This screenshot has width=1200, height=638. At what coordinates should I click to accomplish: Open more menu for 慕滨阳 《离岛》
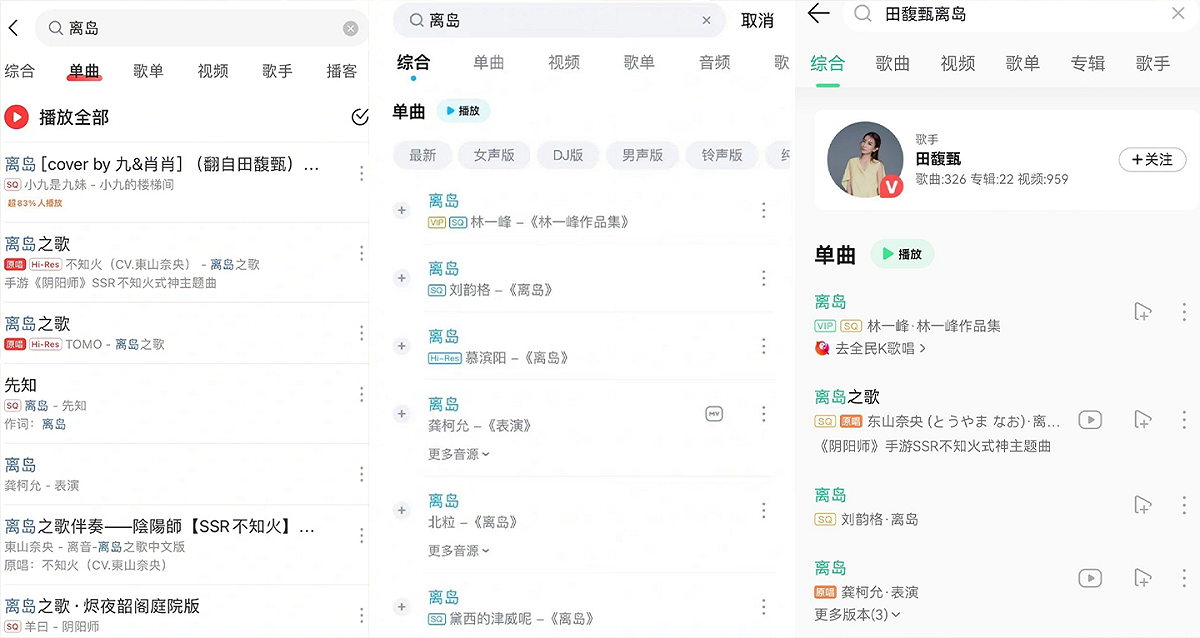[763, 346]
